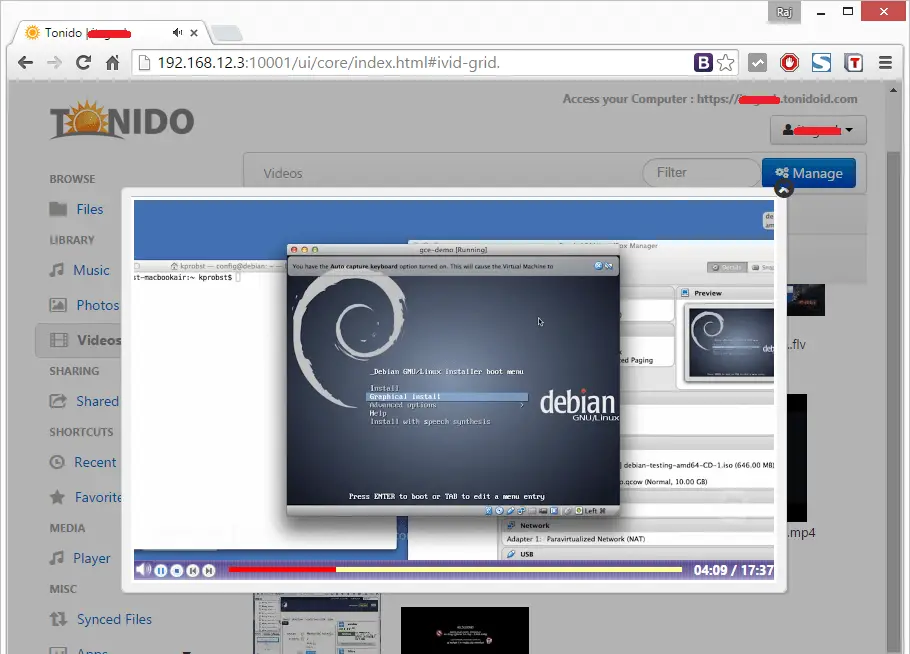Click the Raj profile button

[784, 12]
